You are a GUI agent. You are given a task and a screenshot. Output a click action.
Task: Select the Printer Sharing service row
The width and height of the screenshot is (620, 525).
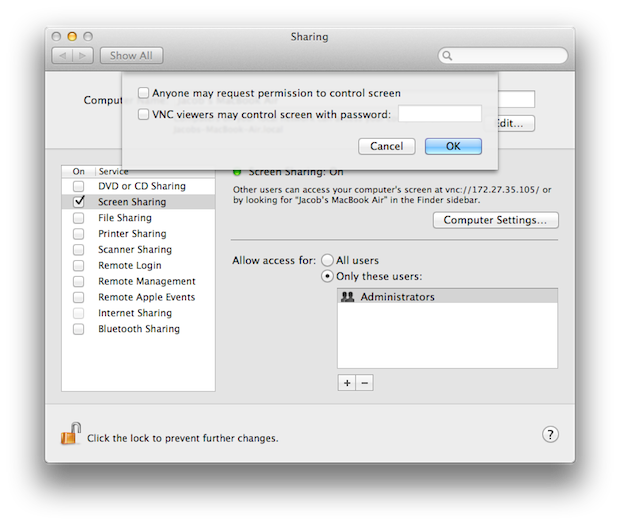[x=138, y=234]
